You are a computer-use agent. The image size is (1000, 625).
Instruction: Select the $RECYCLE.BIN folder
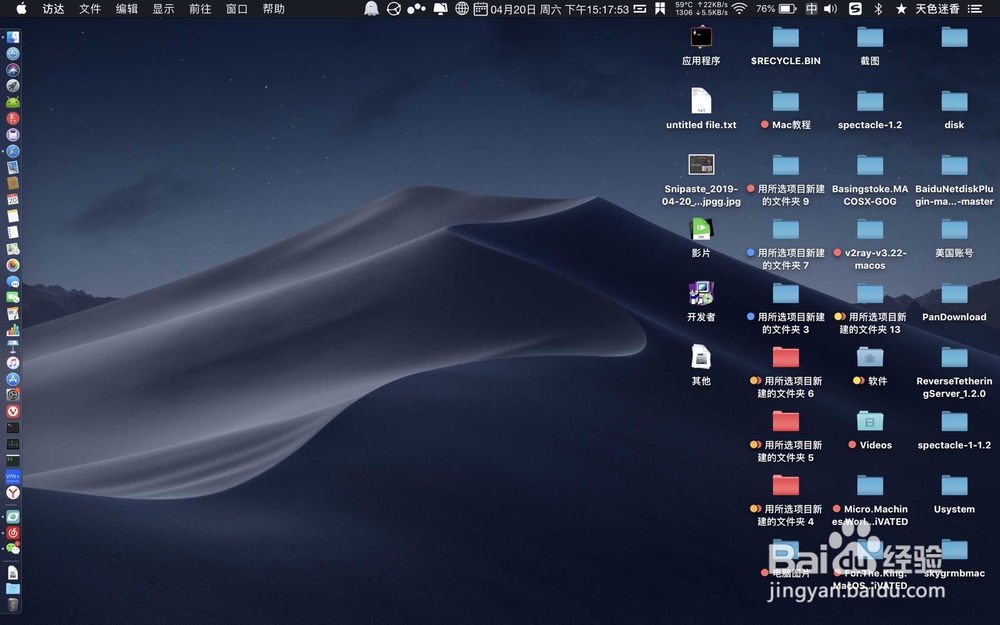click(786, 46)
